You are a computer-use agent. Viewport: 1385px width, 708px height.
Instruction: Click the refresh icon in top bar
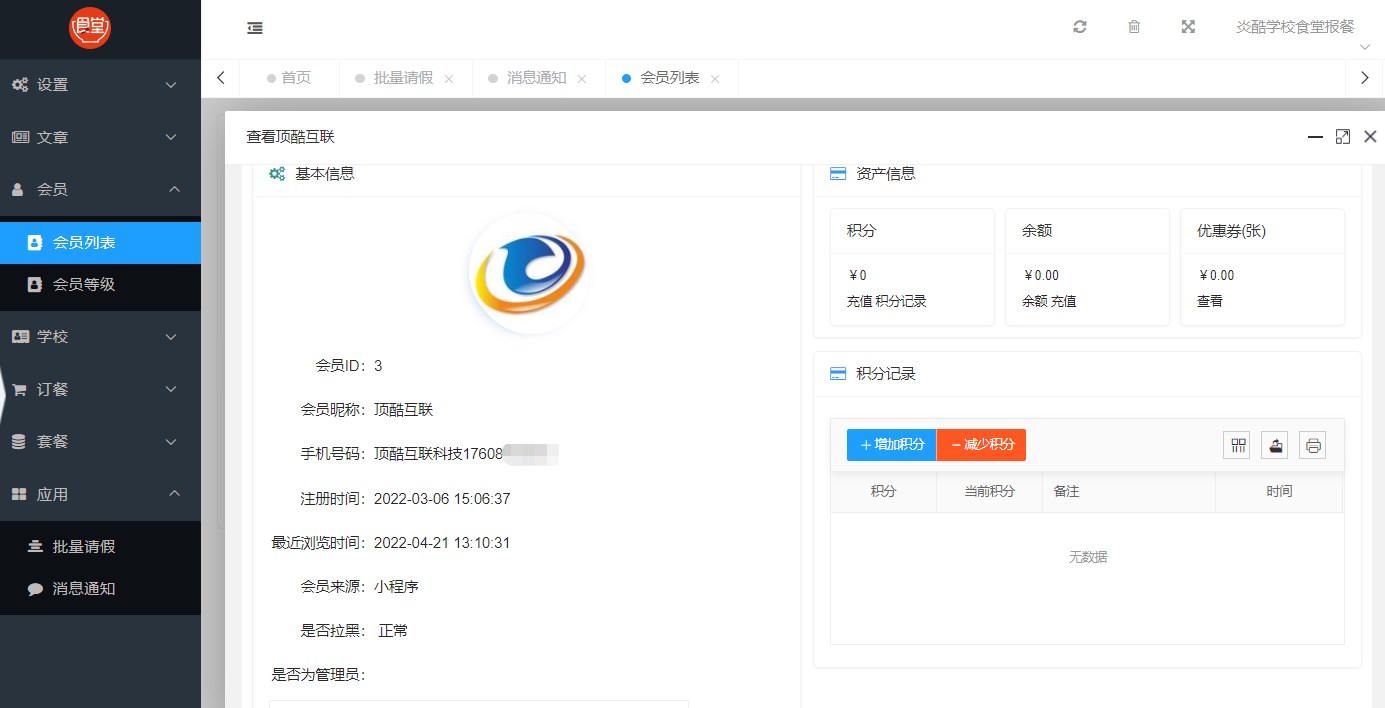[x=1079, y=27]
